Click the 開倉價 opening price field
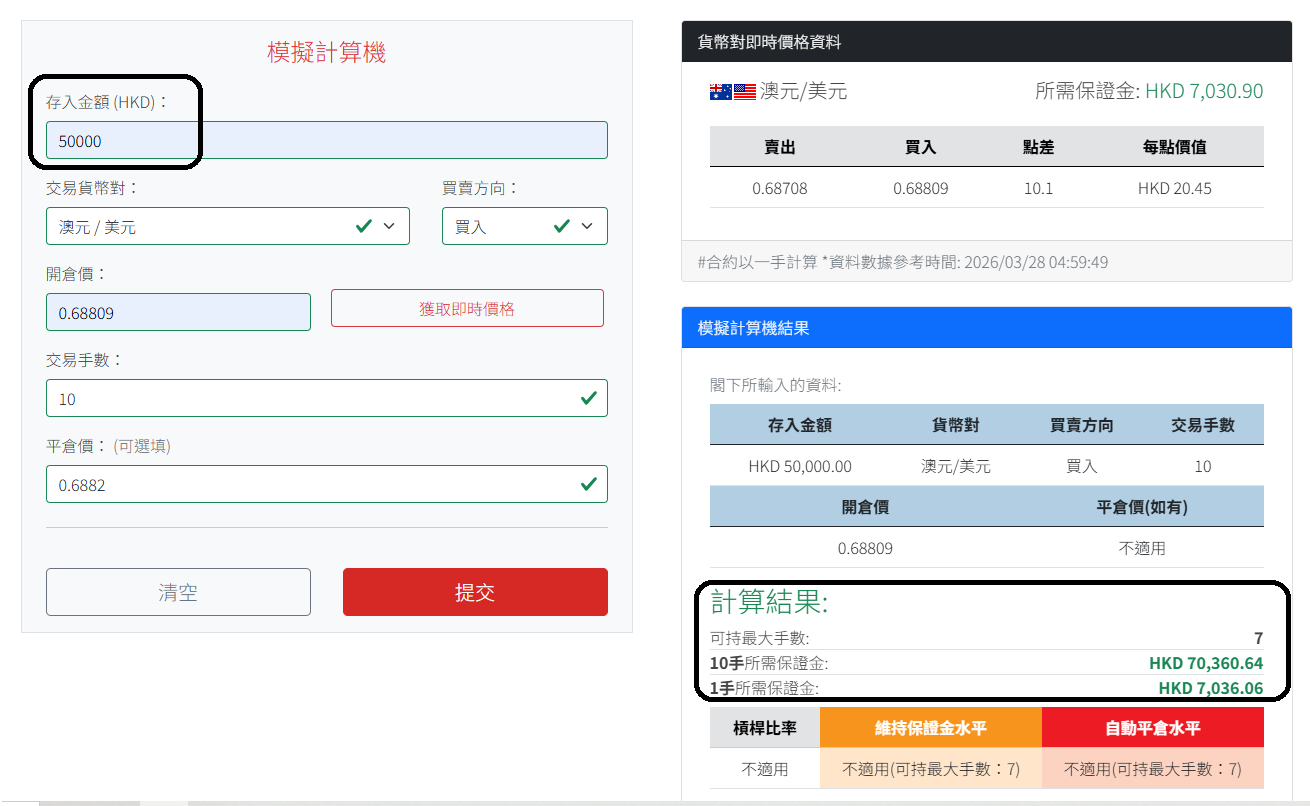The width and height of the screenshot is (1310, 806). pos(178,312)
